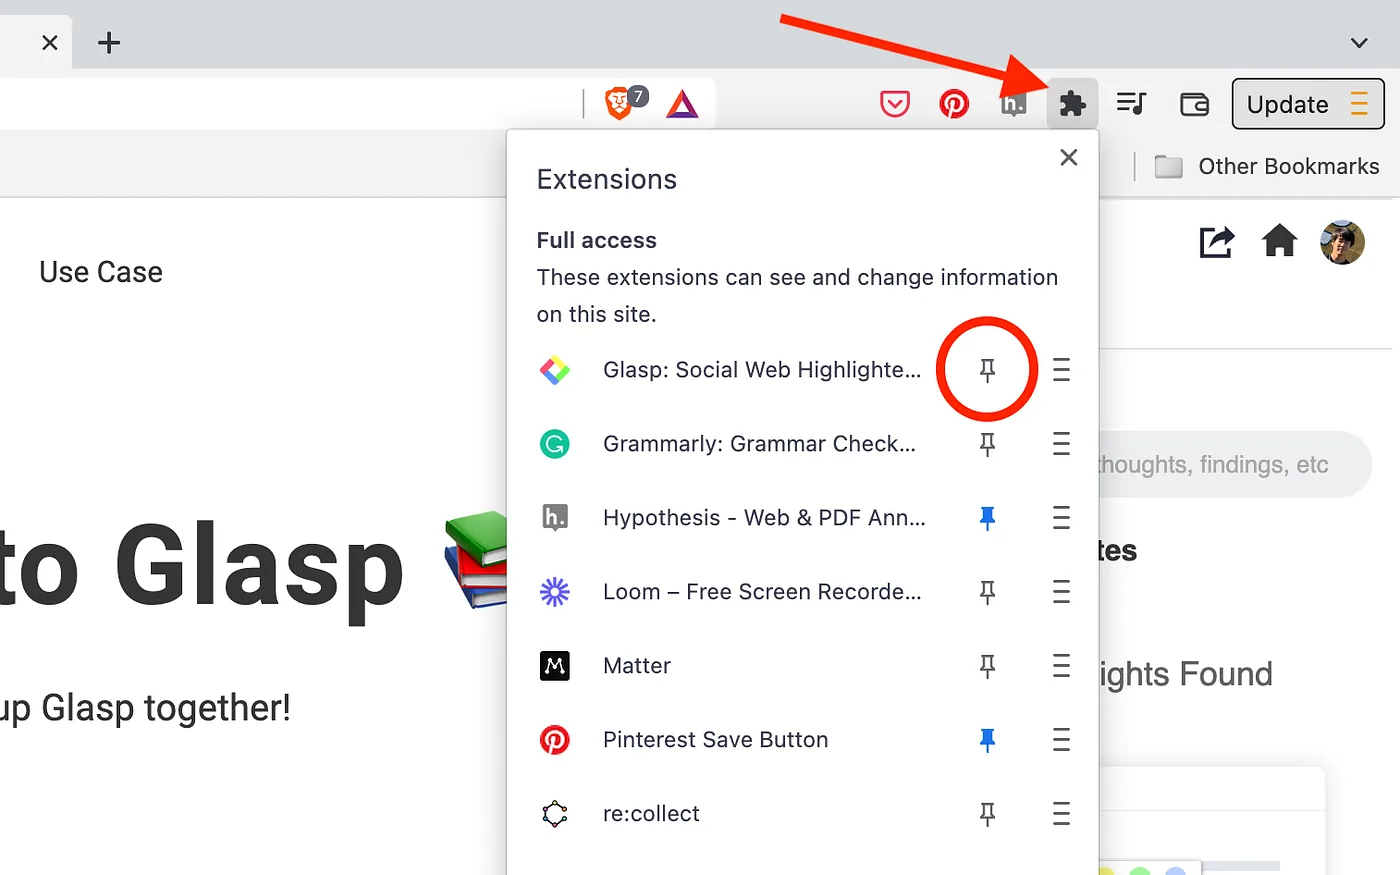Unpin the Pinterest Save Button extension
This screenshot has height=875, width=1400.
tap(987, 740)
